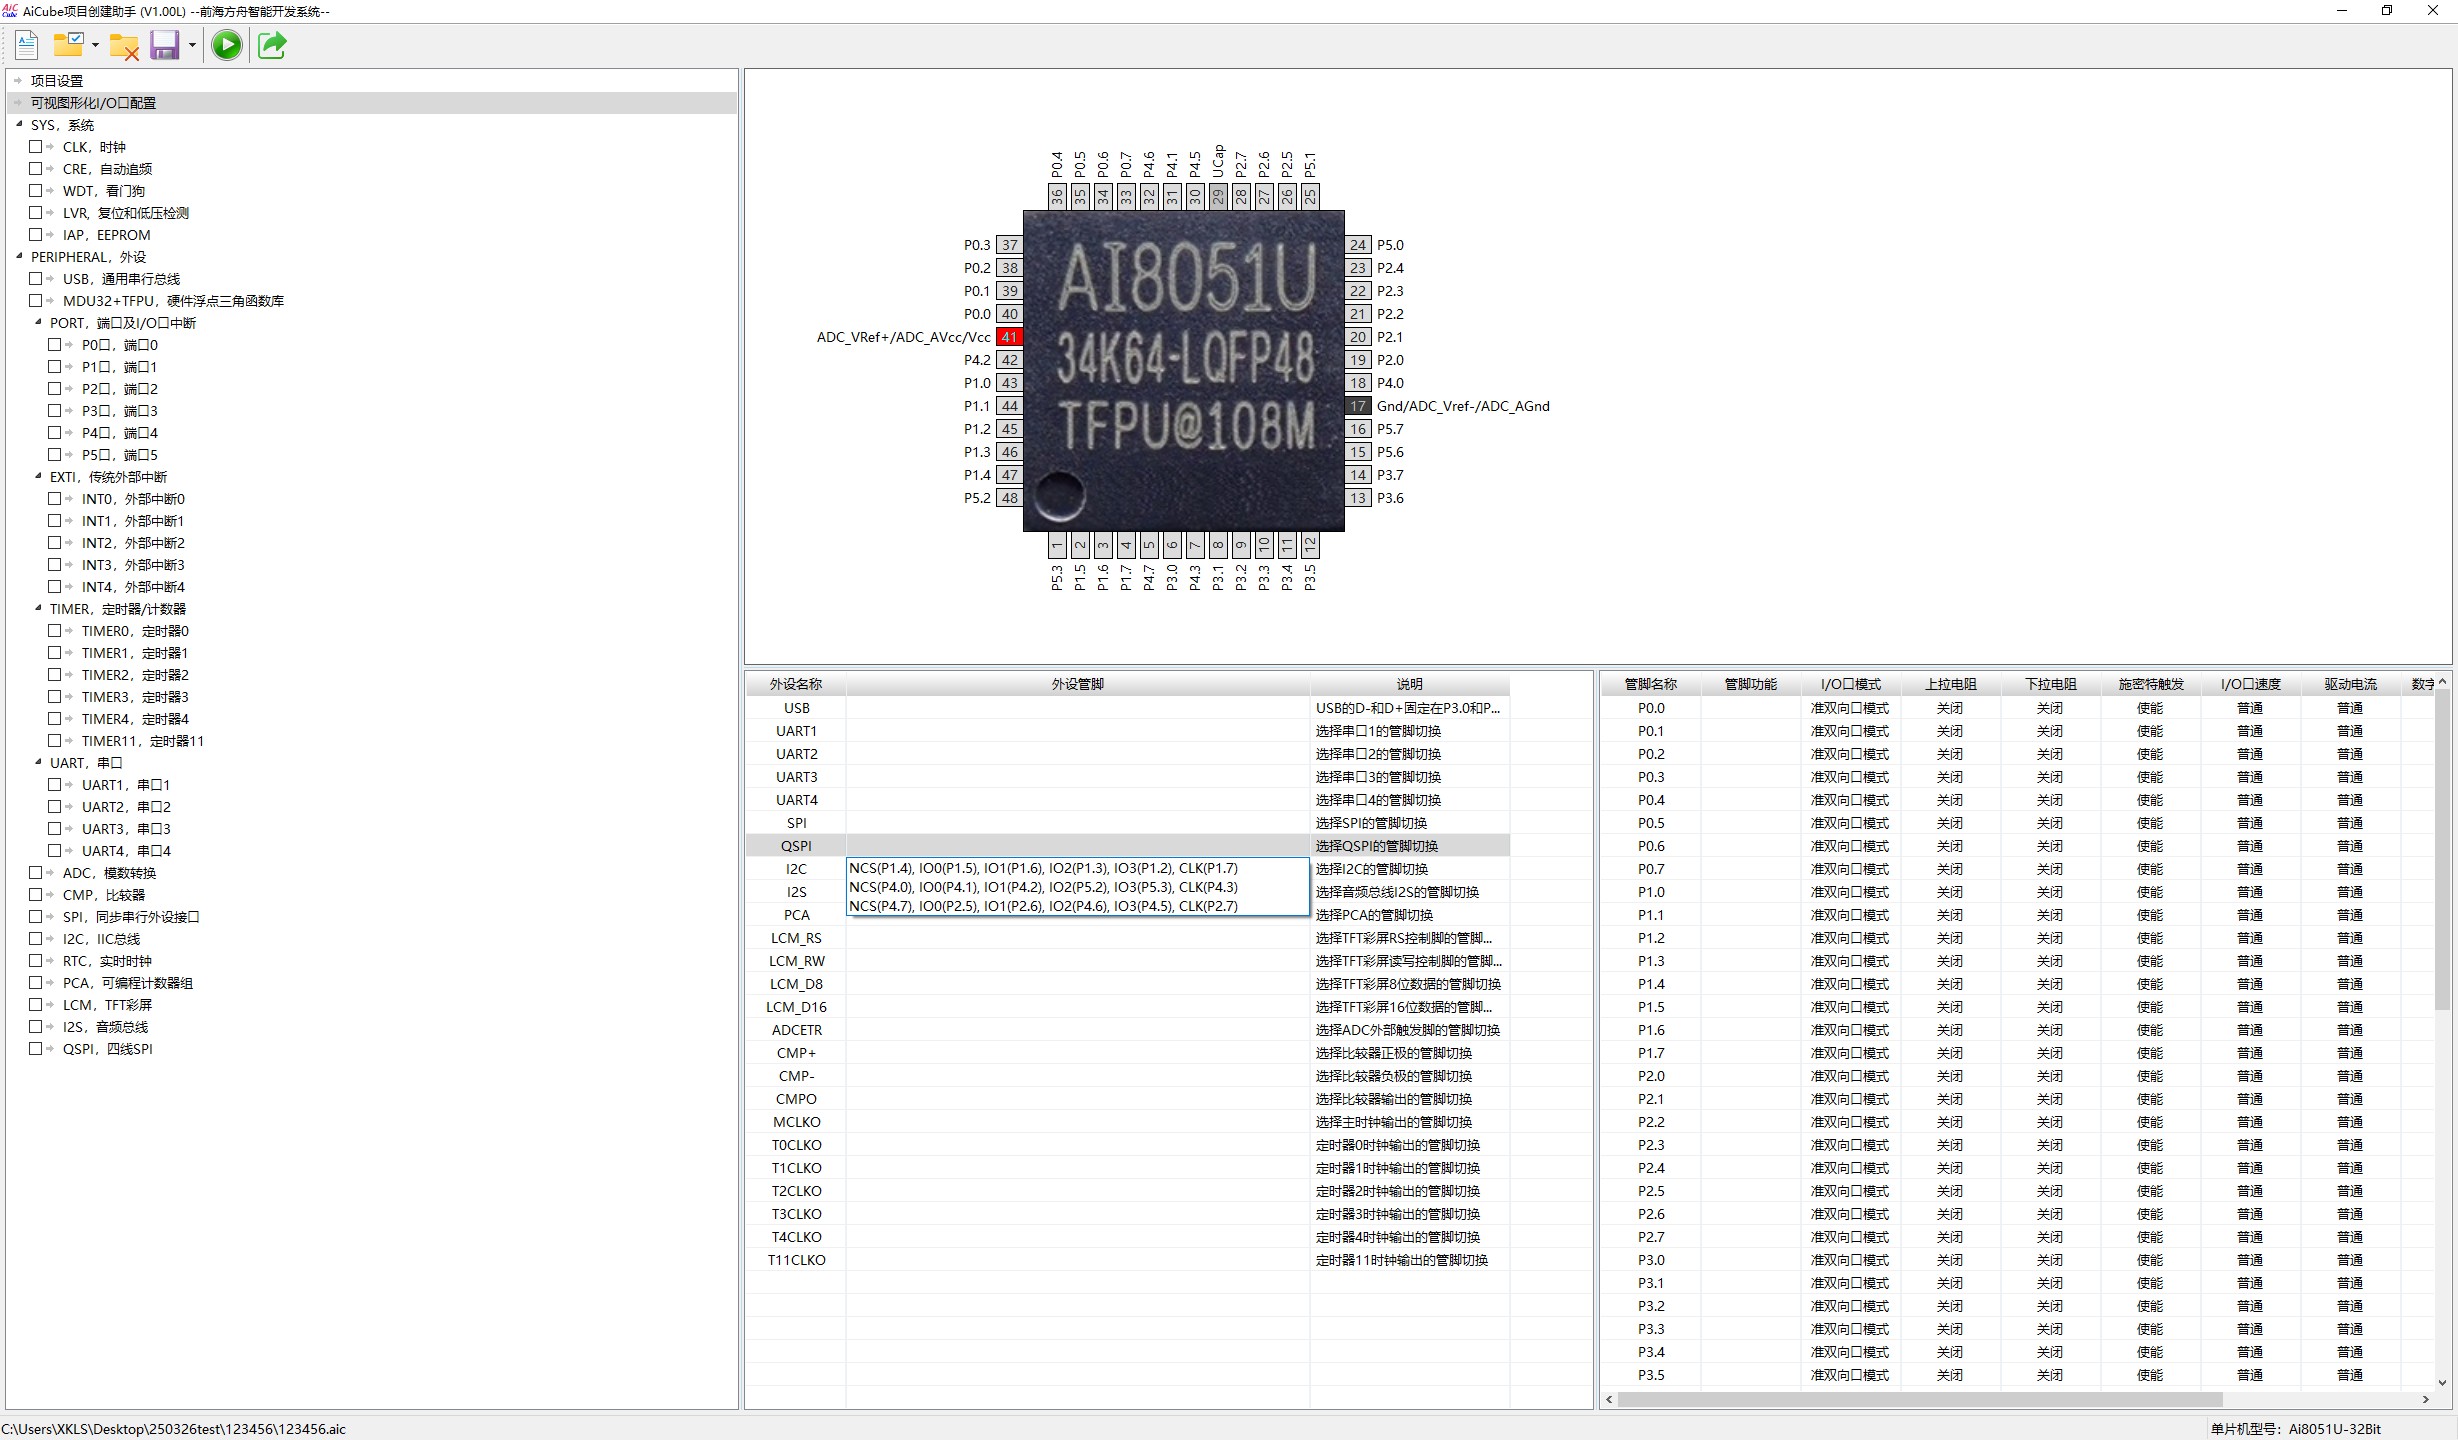Select the 可视图形化I/O口配置 tree item

tap(93, 103)
